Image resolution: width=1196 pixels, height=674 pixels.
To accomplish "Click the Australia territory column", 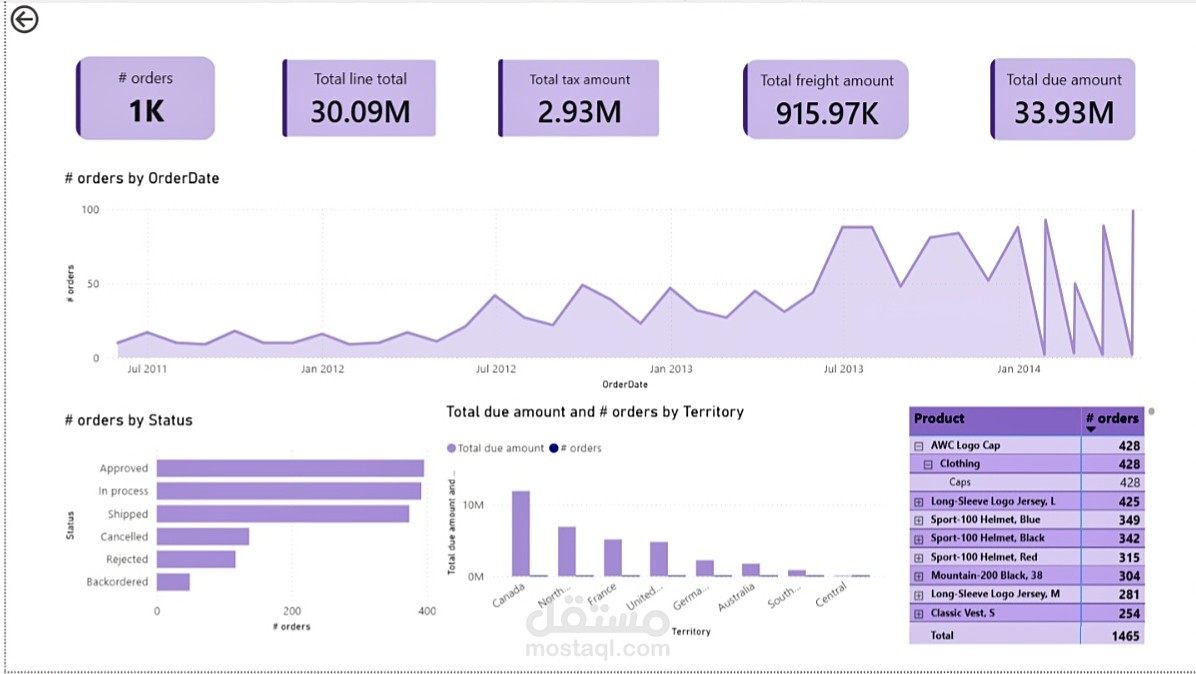I will (751, 570).
